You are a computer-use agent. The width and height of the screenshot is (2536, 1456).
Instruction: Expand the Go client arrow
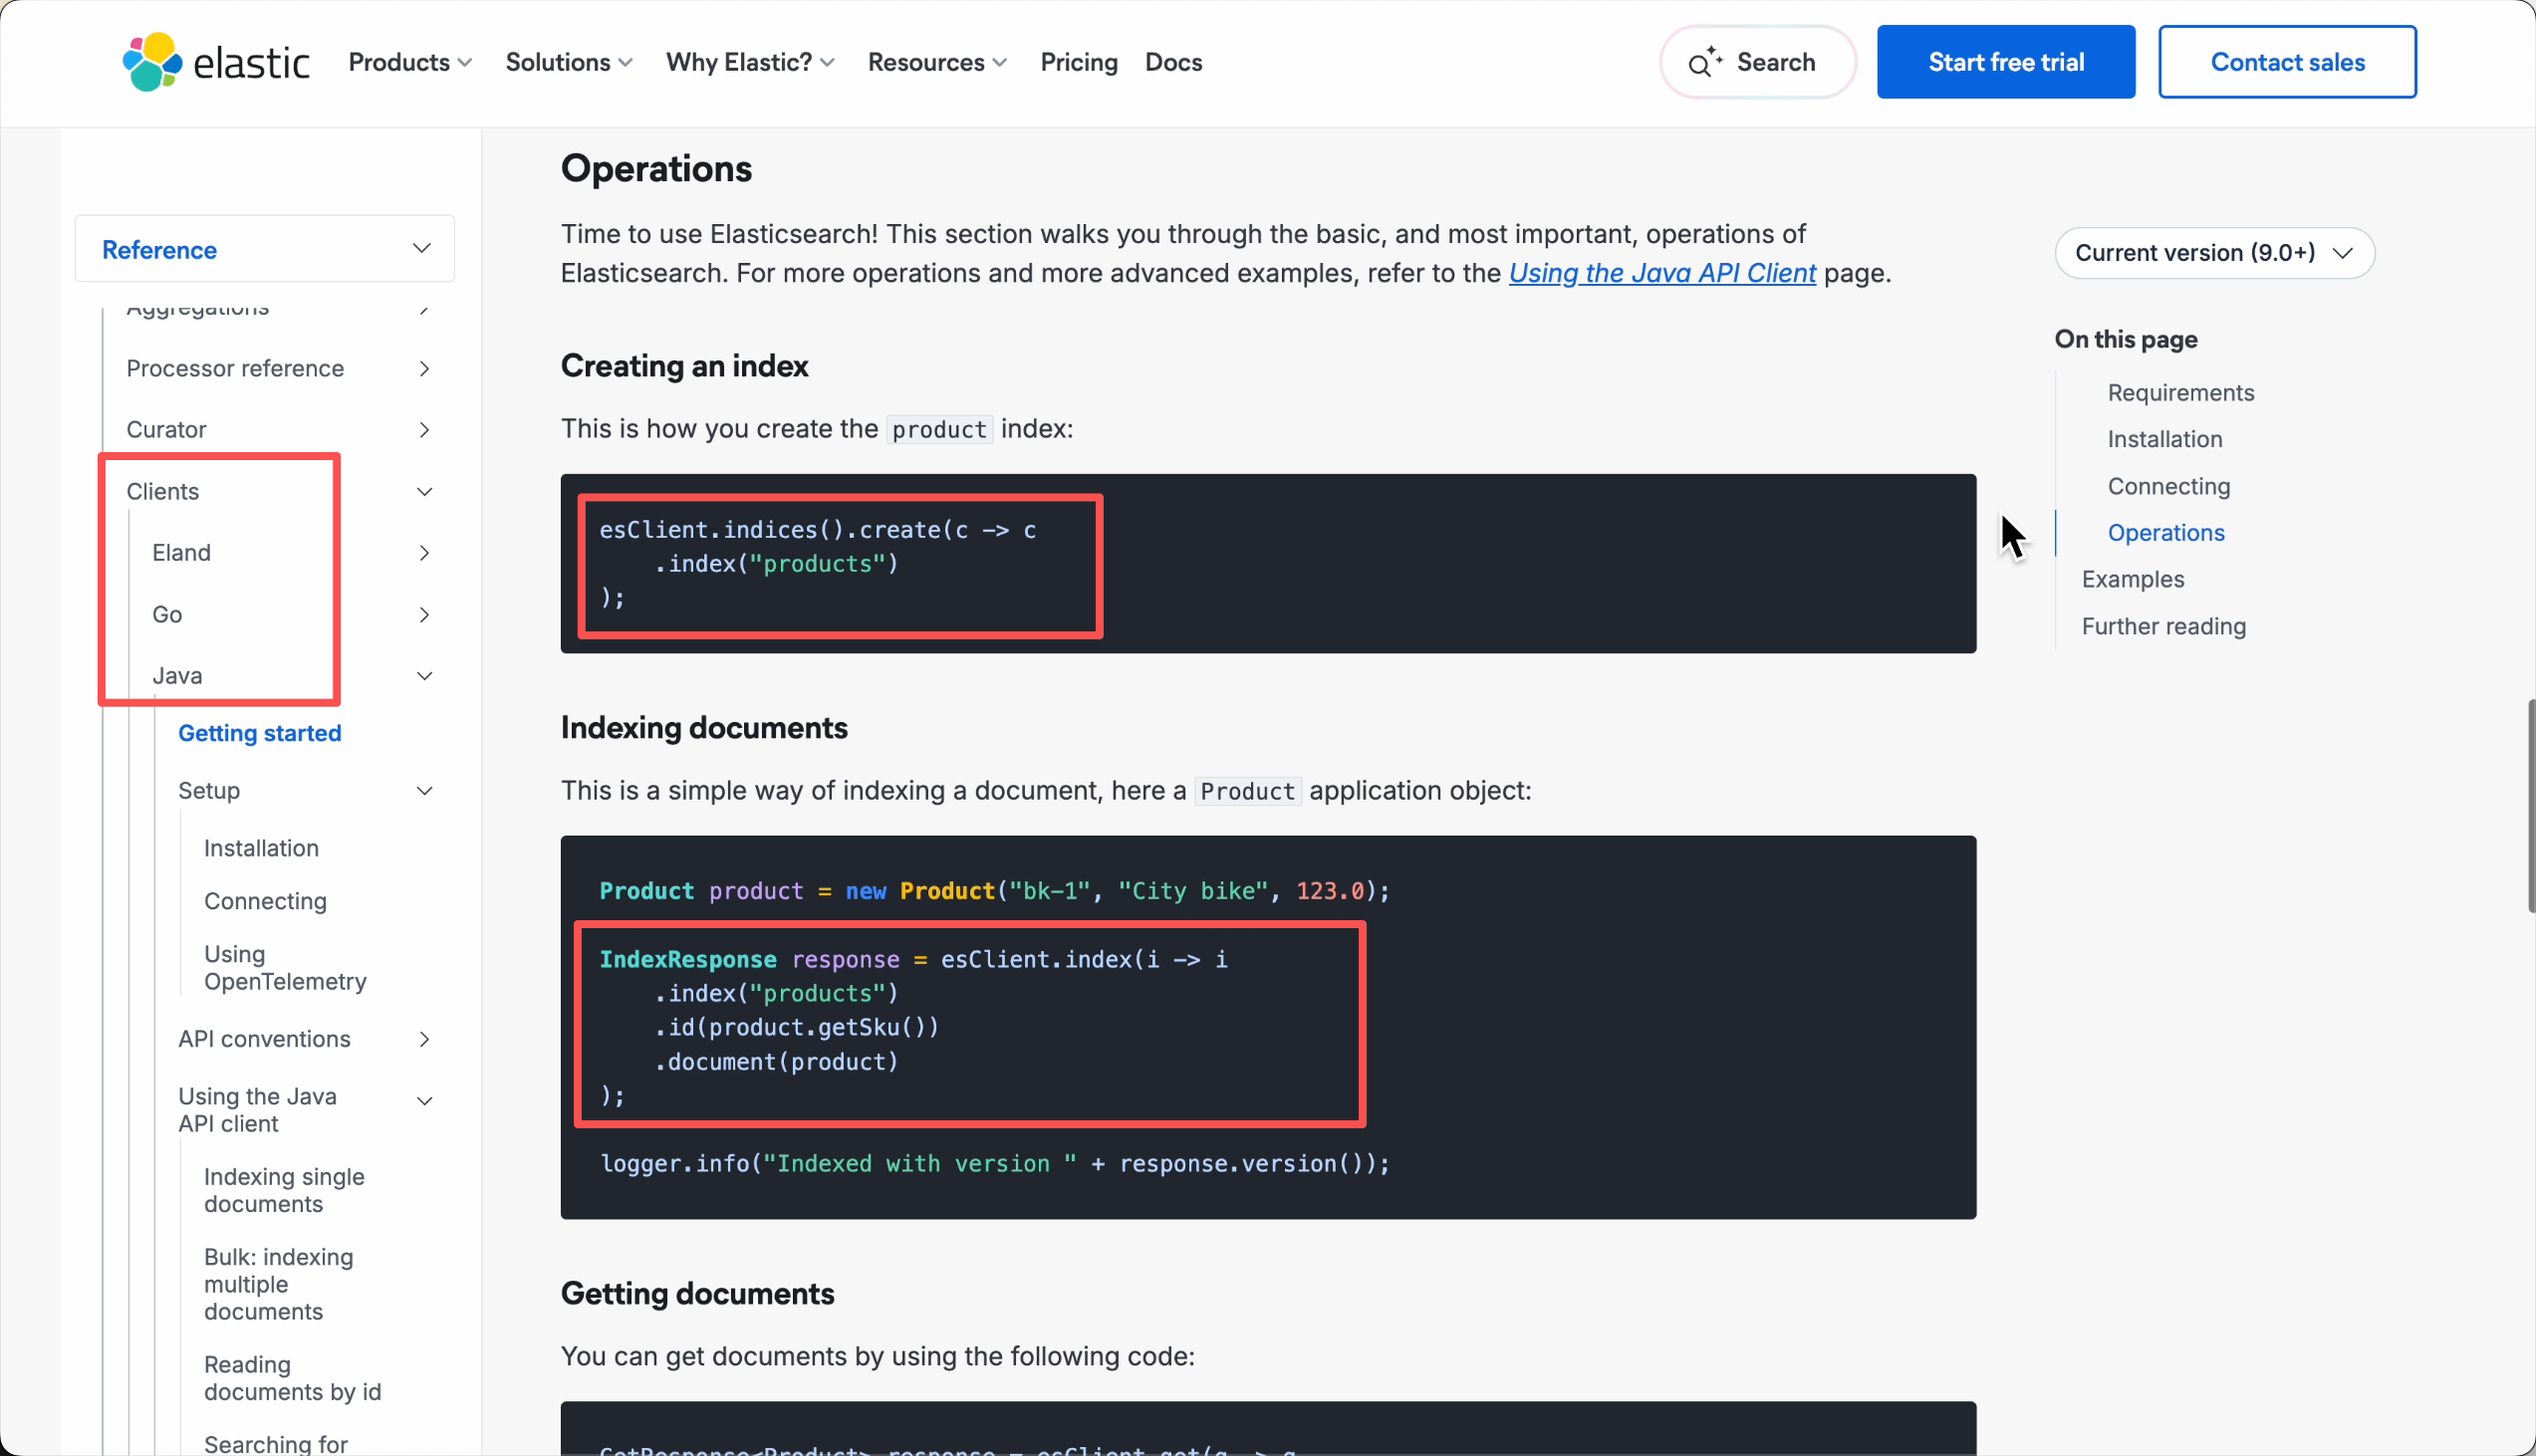pyautogui.click(x=424, y=615)
